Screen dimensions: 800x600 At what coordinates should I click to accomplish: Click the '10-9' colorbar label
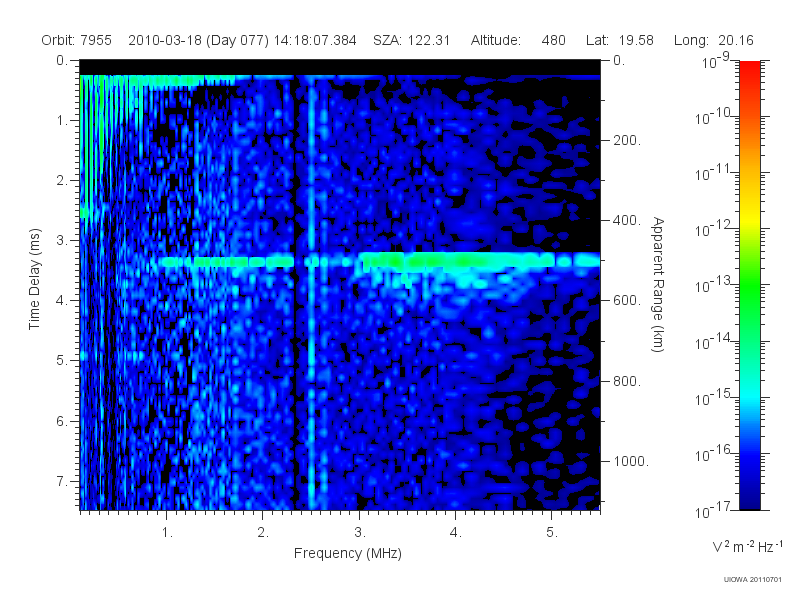coord(716,60)
